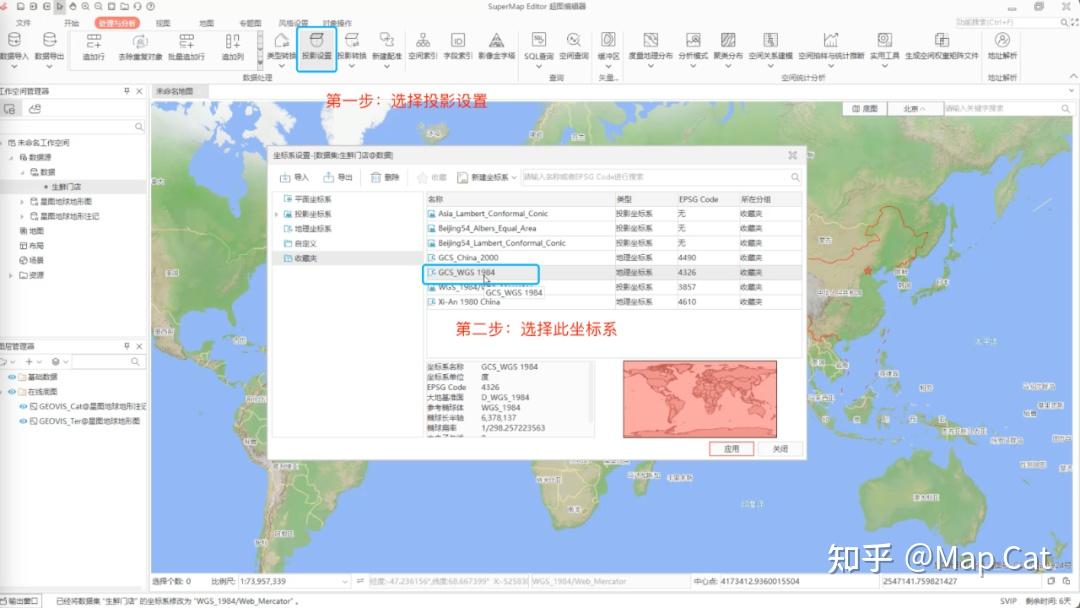
Task: Open the 空间索引 spatial index tool
Action: 423,45
